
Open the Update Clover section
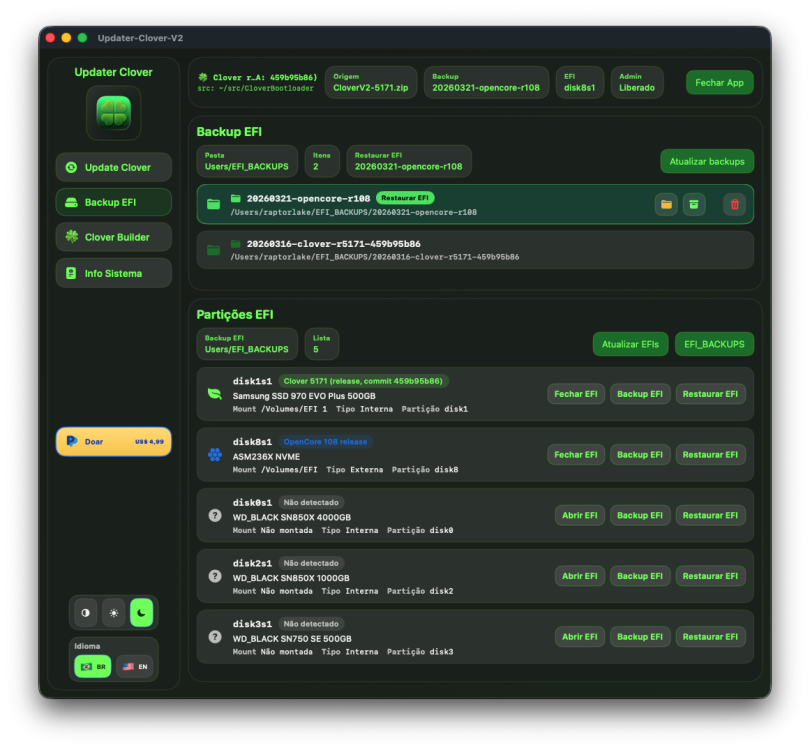(x=114, y=167)
